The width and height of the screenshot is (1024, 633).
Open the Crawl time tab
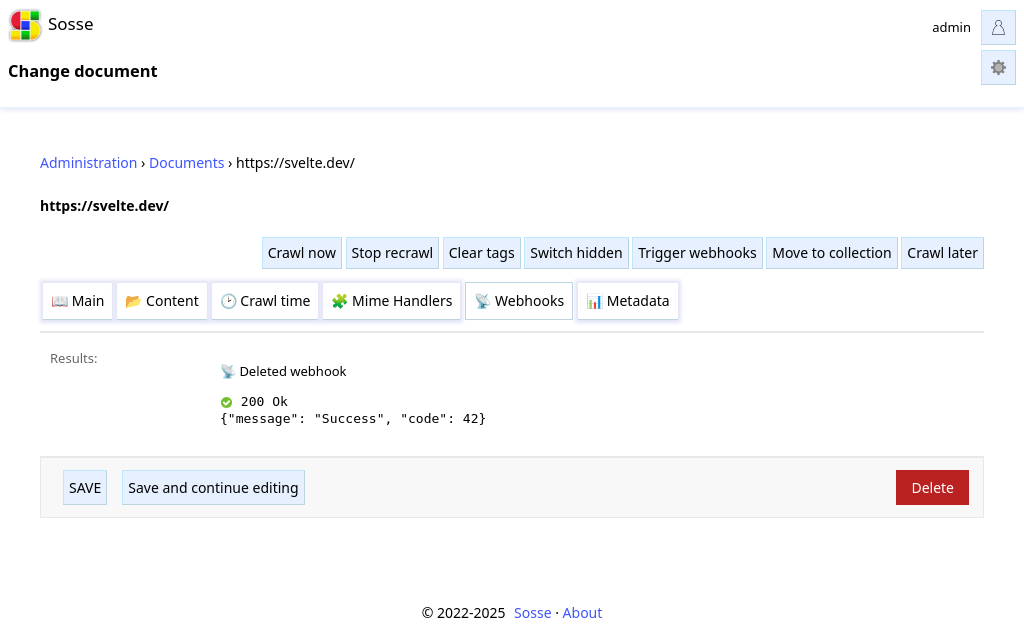point(265,301)
